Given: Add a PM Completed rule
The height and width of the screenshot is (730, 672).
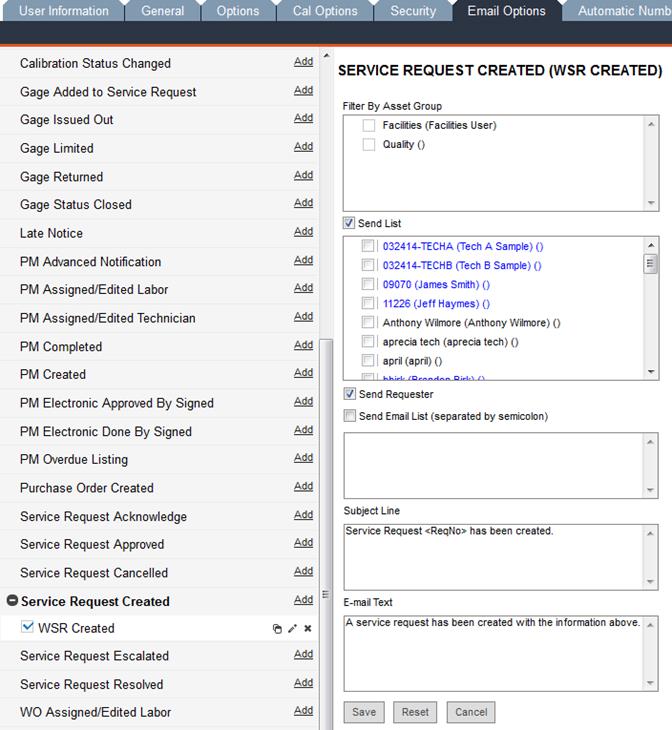Looking at the screenshot, I should (304, 345).
